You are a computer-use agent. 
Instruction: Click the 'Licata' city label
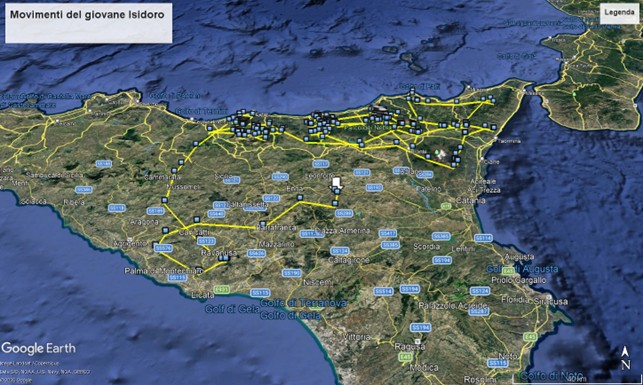[x=203, y=295]
